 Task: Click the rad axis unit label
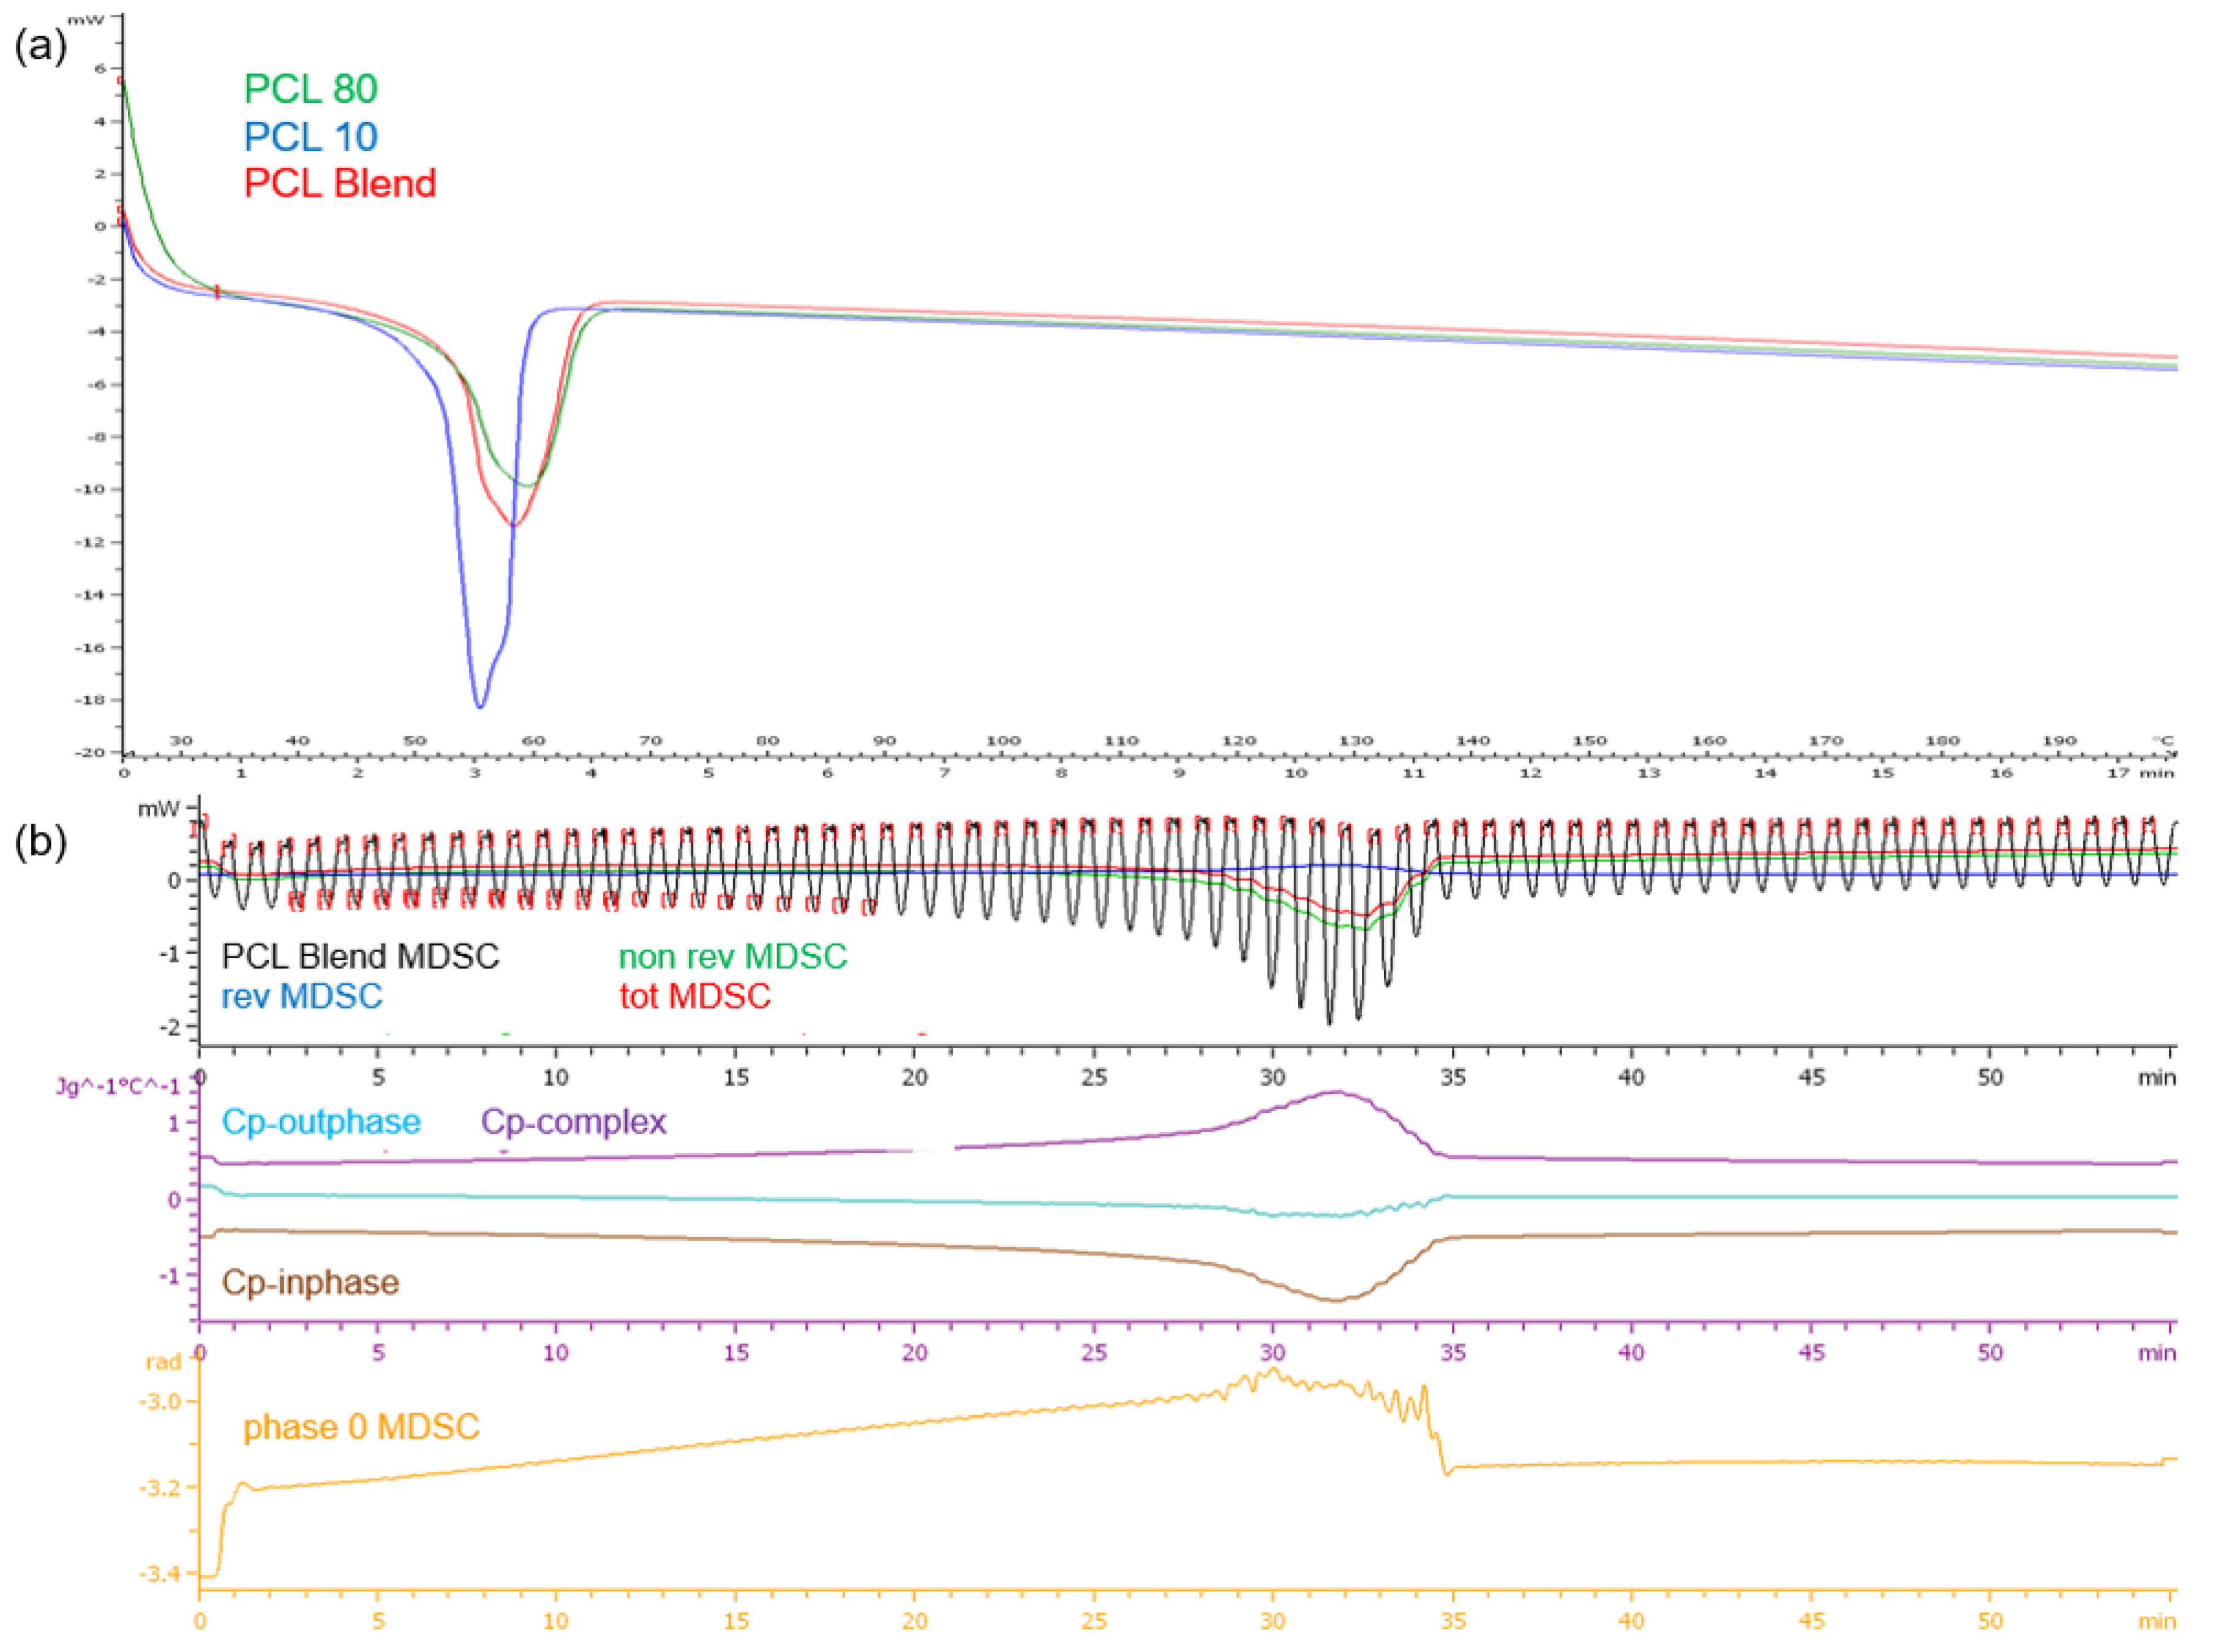click(x=163, y=1362)
